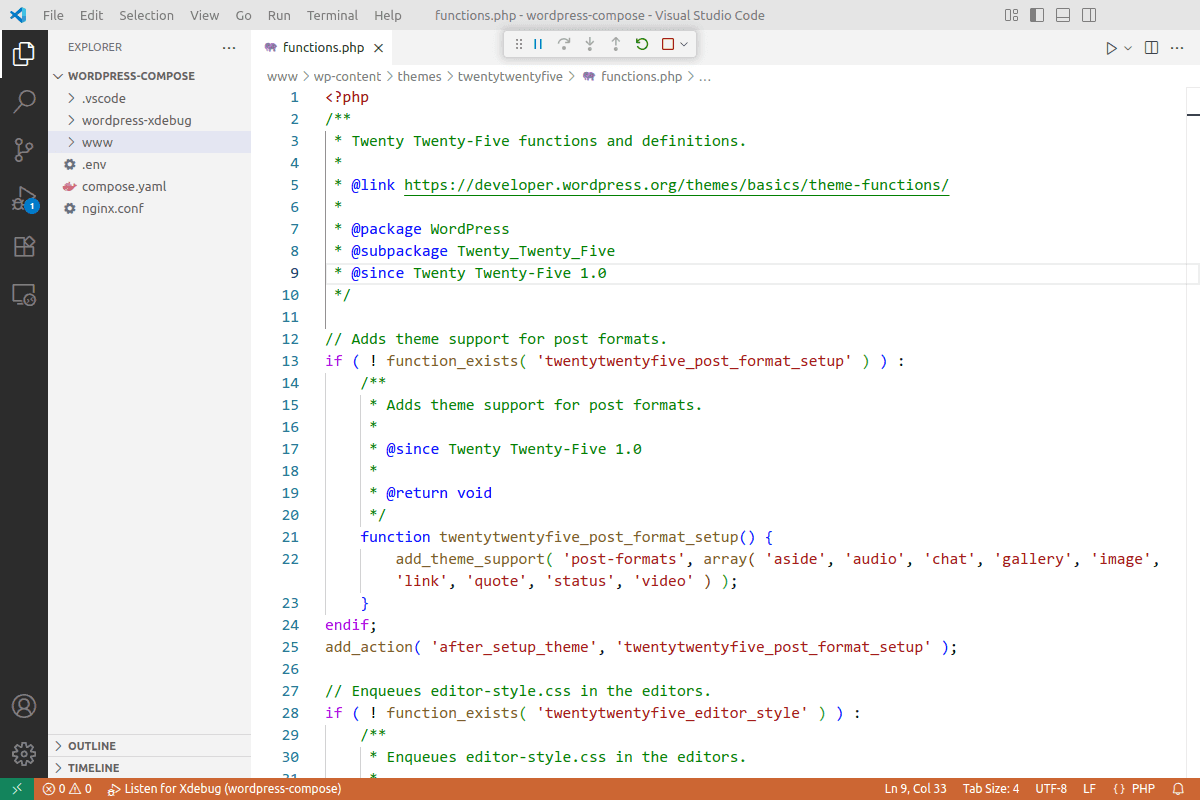Open the Selection menu
The image size is (1200, 800).
(x=146, y=15)
